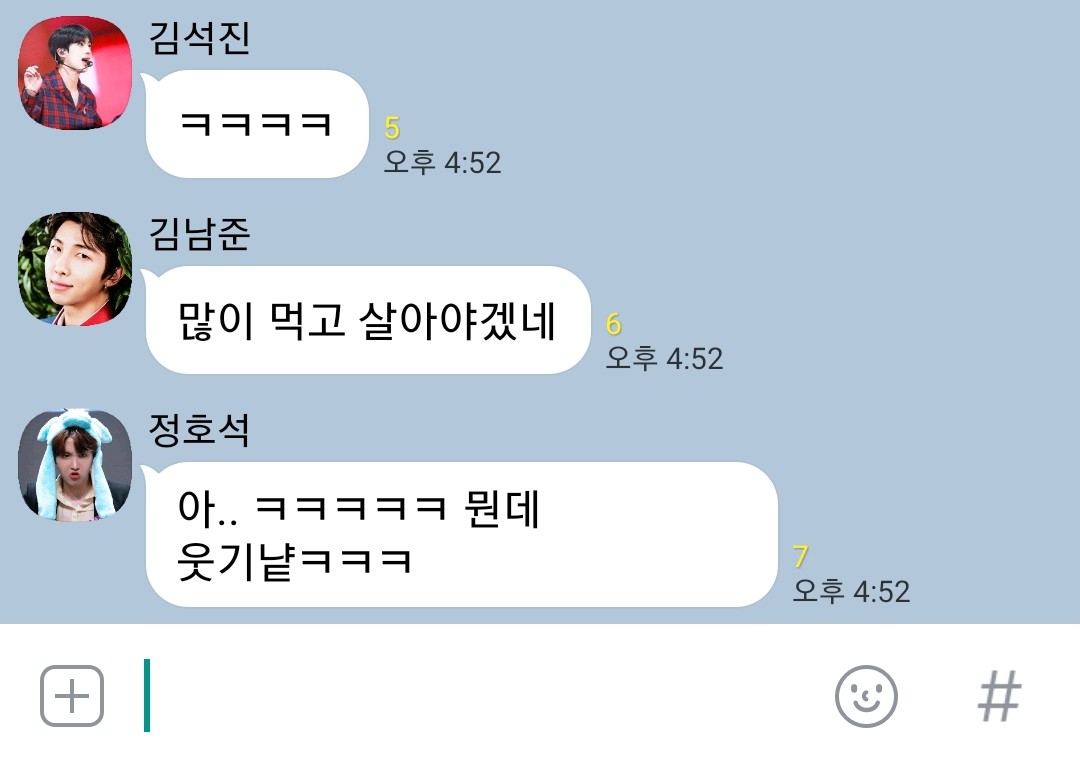Screen dimensions: 1080x768
Task: Tap the unread count 5
Action: pyautogui.click(x=392, y=127)
